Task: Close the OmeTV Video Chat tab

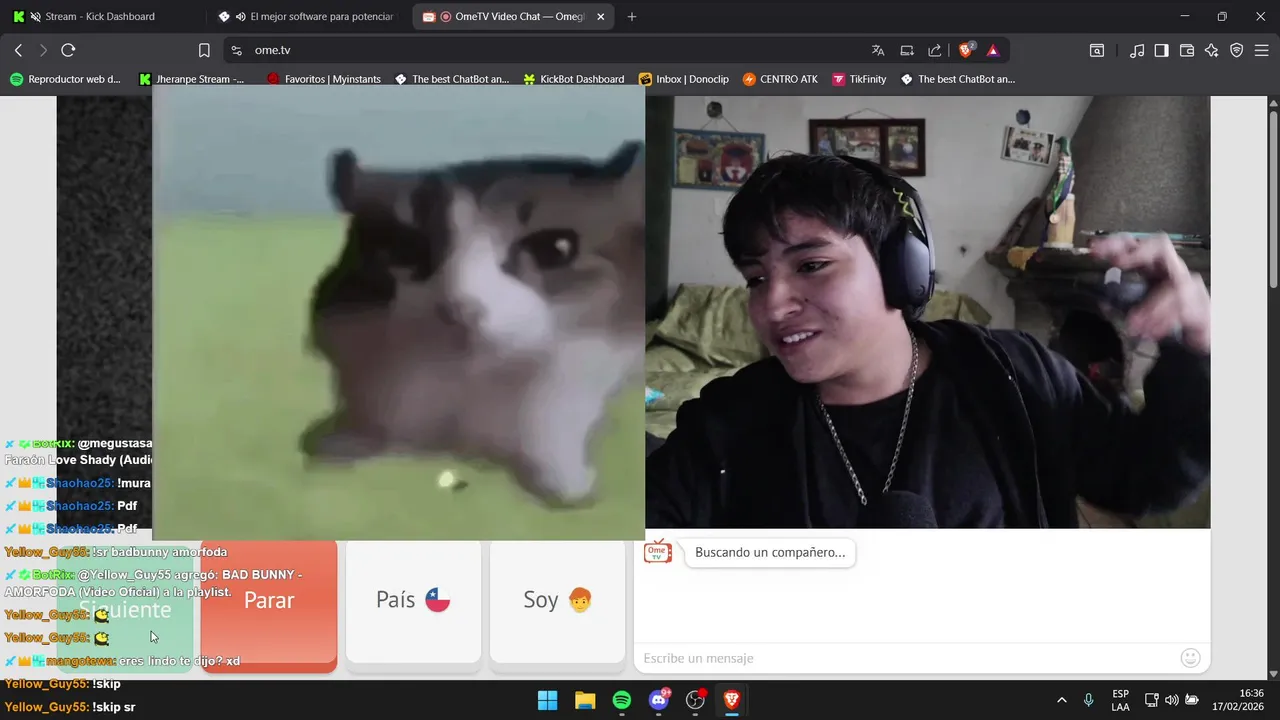Action: tap(599, 17)
